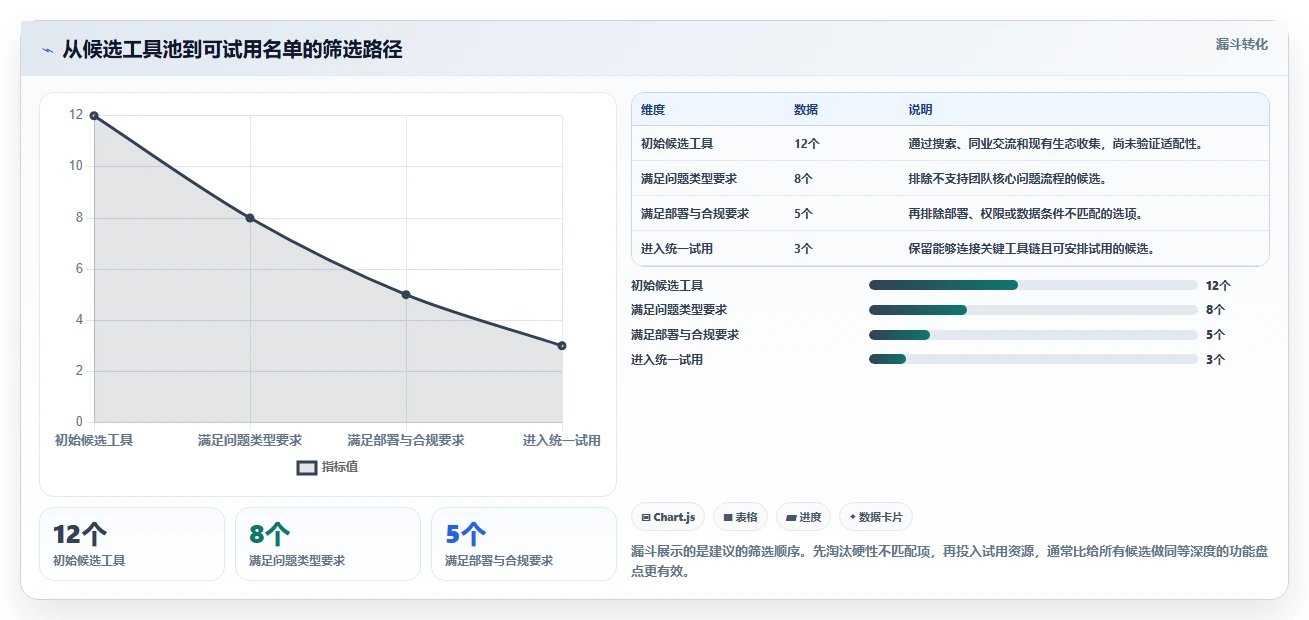1309x620 pixels.
Task: Click table cell 满足部署与合规要求
Action: (x=695, y=214)
